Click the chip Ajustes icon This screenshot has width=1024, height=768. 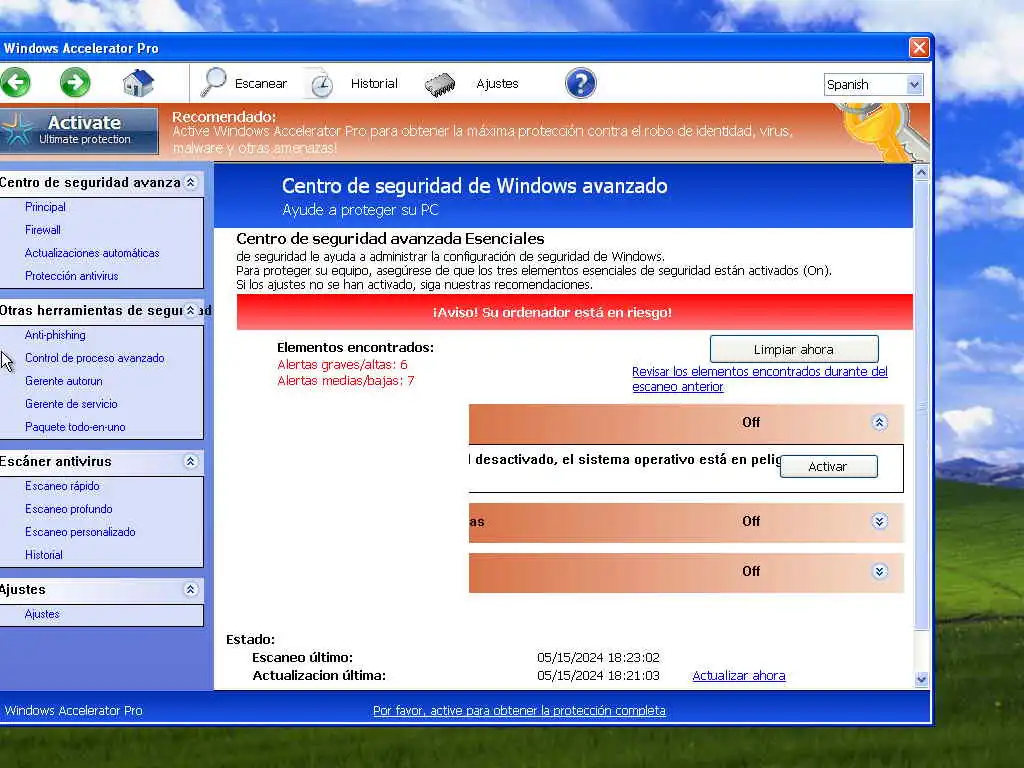[440, 84]
